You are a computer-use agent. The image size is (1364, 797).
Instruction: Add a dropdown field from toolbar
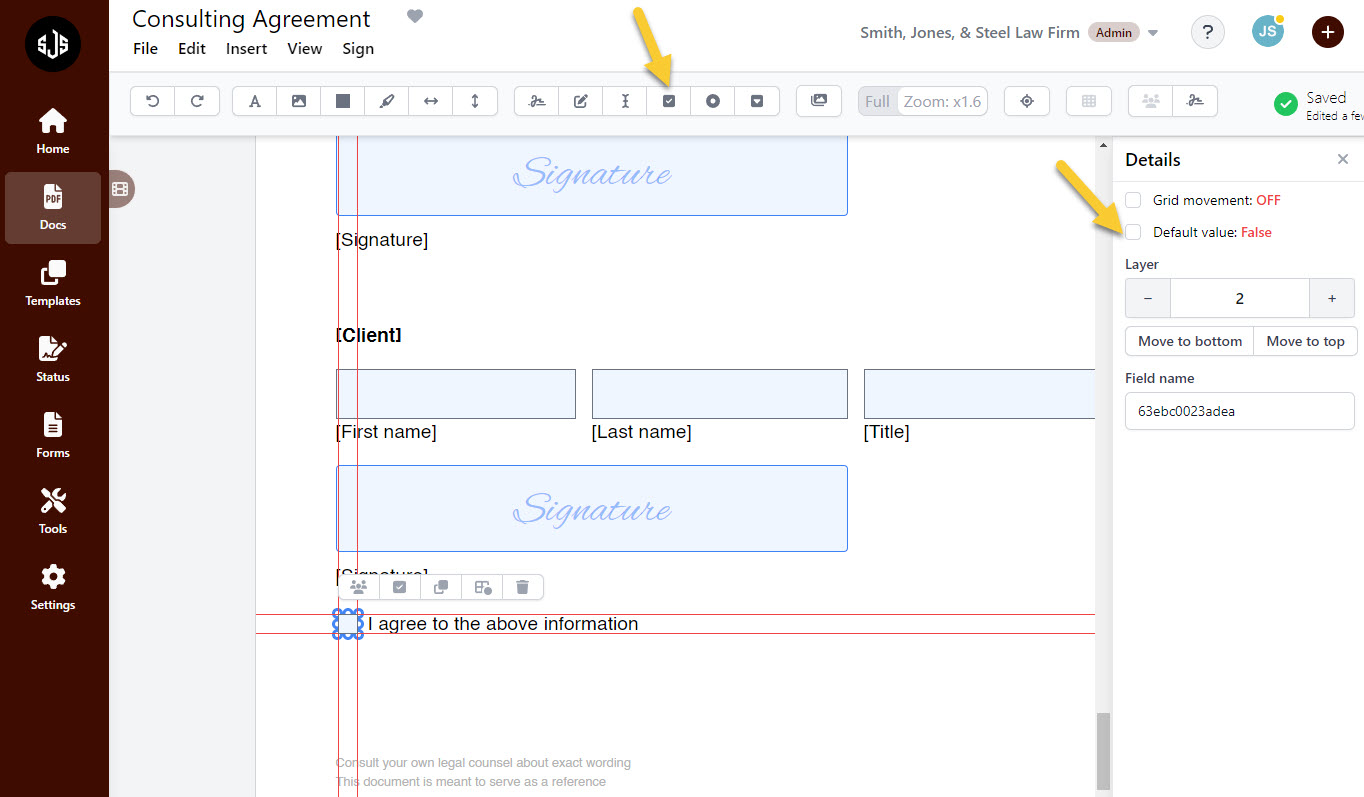pyautogui.click(x=757, y=101)
